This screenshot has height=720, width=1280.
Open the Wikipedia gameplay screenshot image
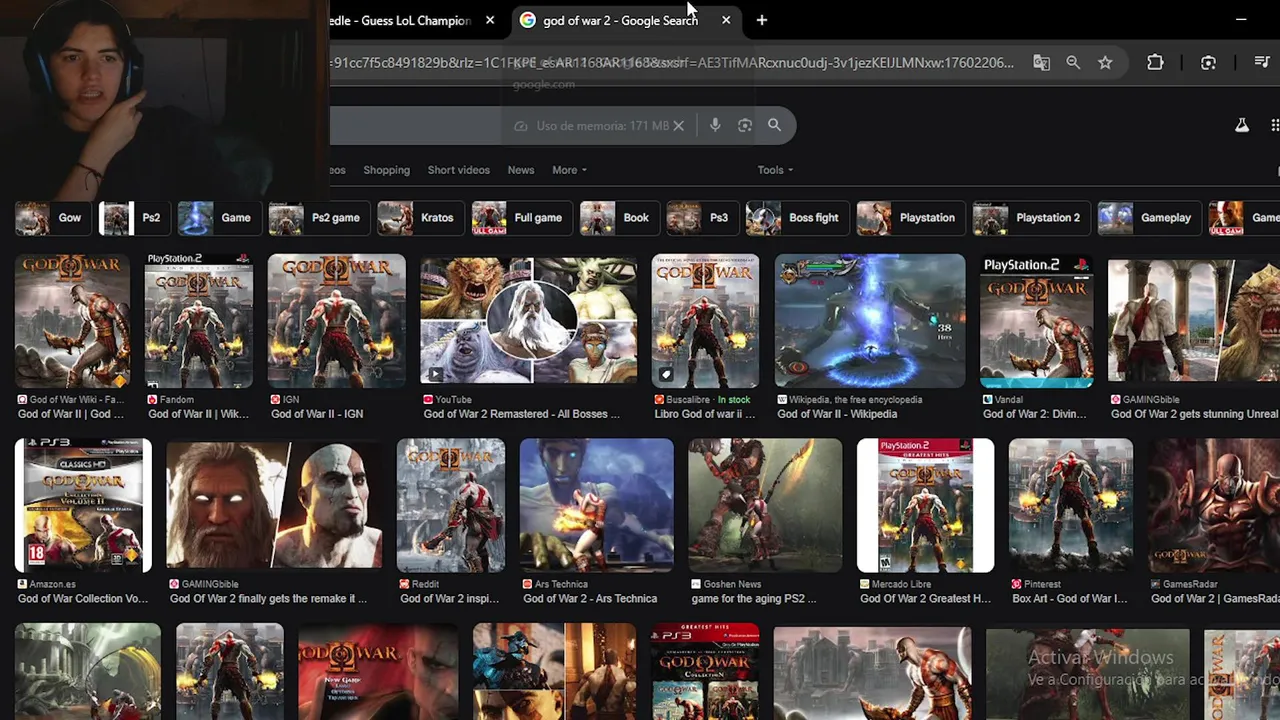click(x=870, y=320)
